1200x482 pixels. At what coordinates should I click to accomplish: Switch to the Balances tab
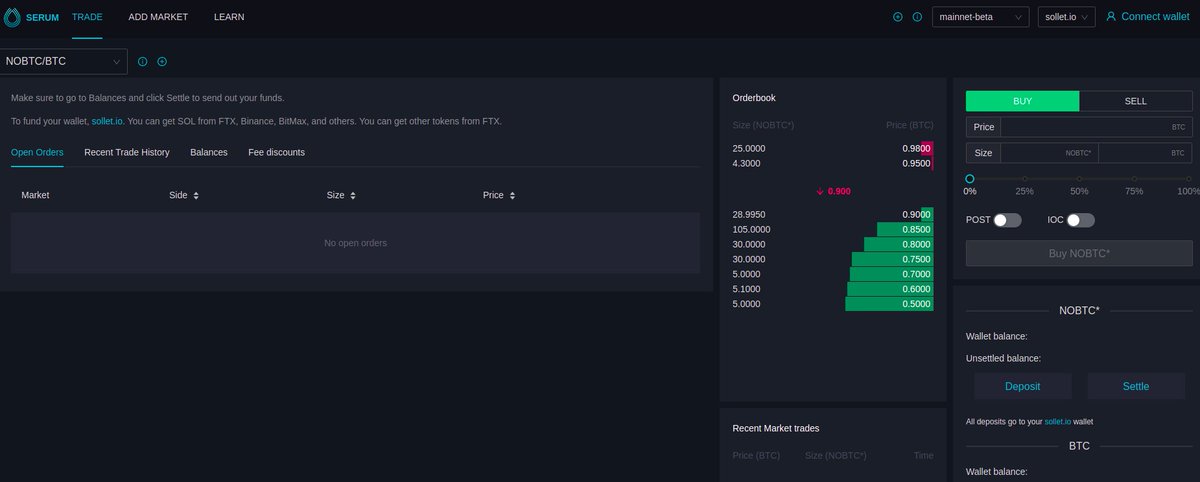[209, 152]
